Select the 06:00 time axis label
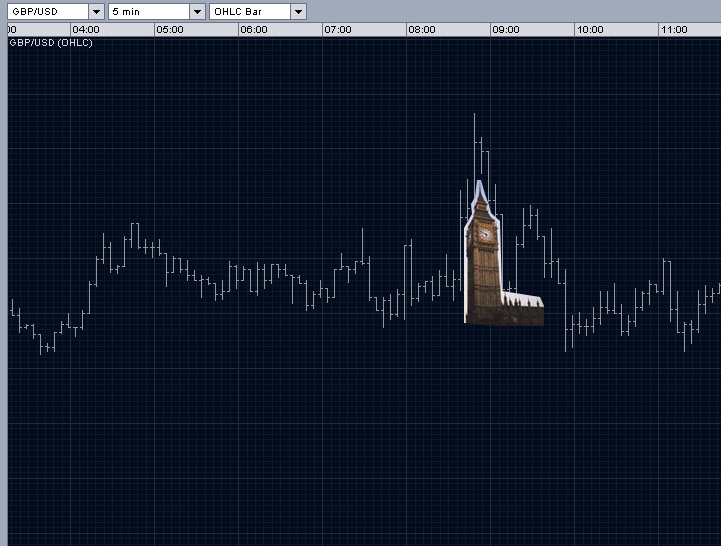Screen dimensions: 721x546 (254, 30)
